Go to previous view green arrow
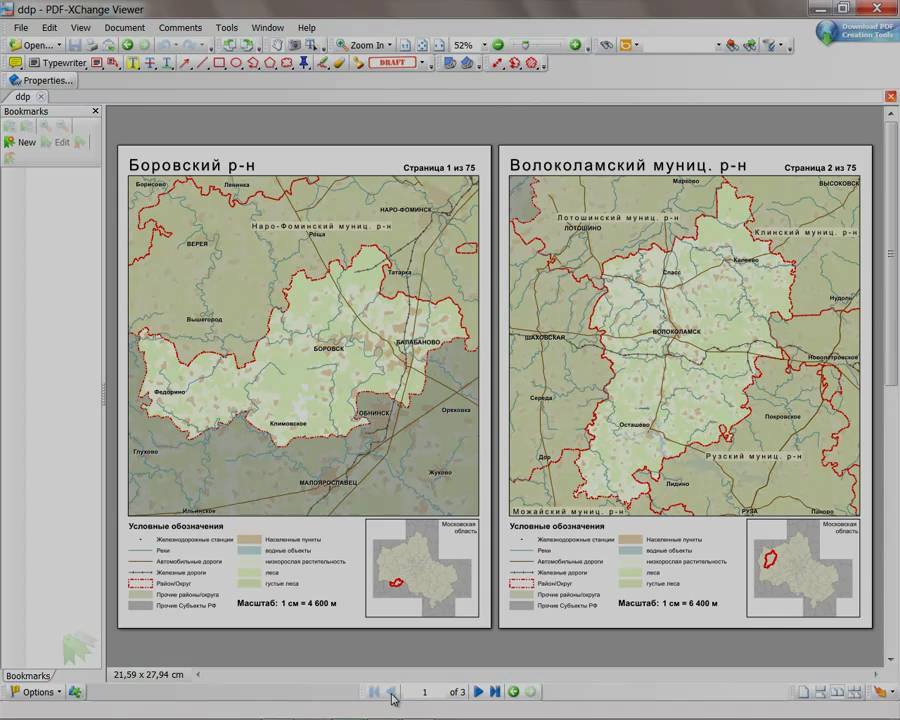 (x=127, y=45)
